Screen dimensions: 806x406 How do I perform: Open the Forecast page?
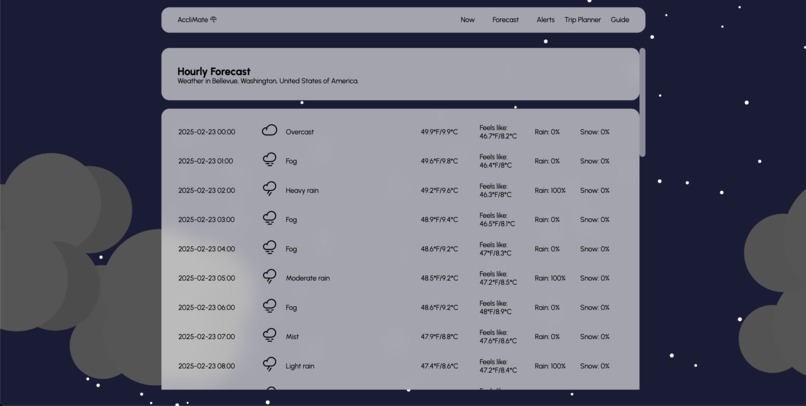pyautogui.click(x=505, y=20)
